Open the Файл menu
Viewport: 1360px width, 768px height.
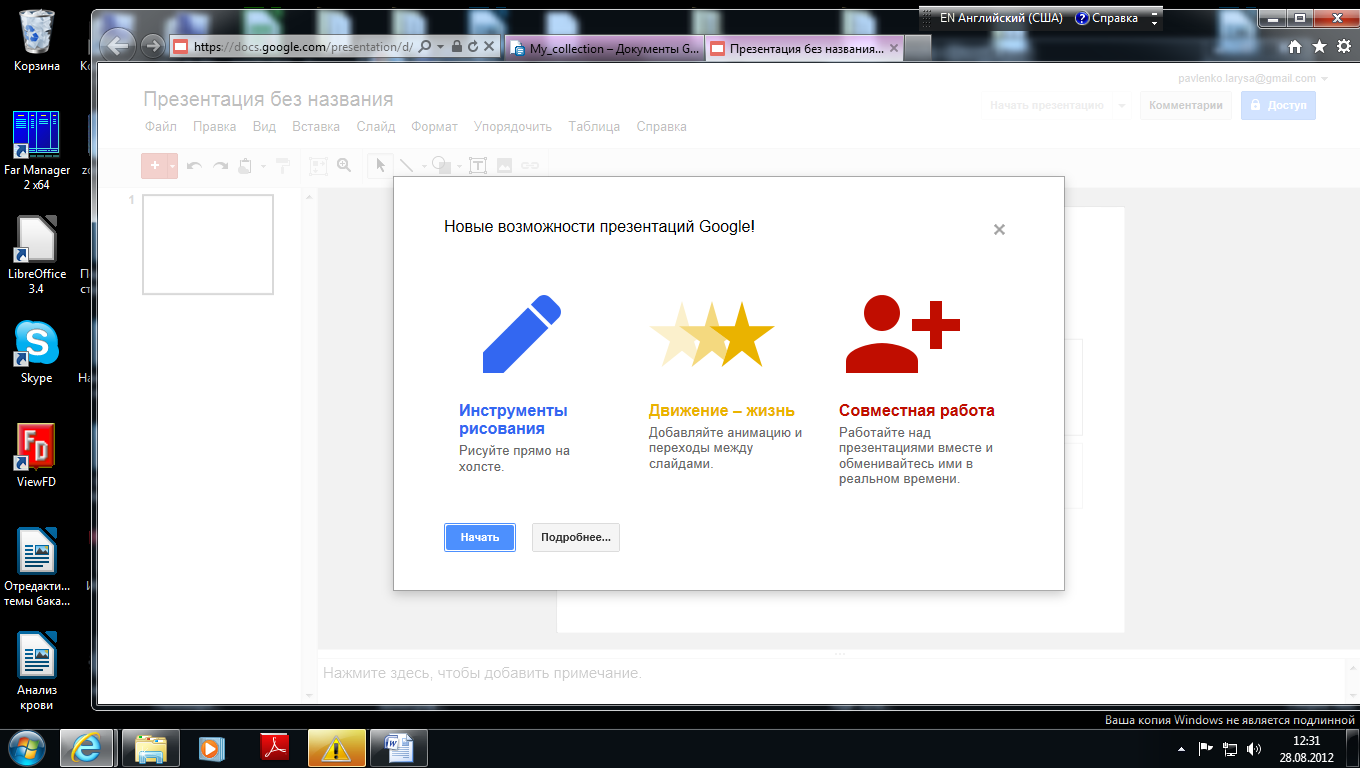pos(160,126)
